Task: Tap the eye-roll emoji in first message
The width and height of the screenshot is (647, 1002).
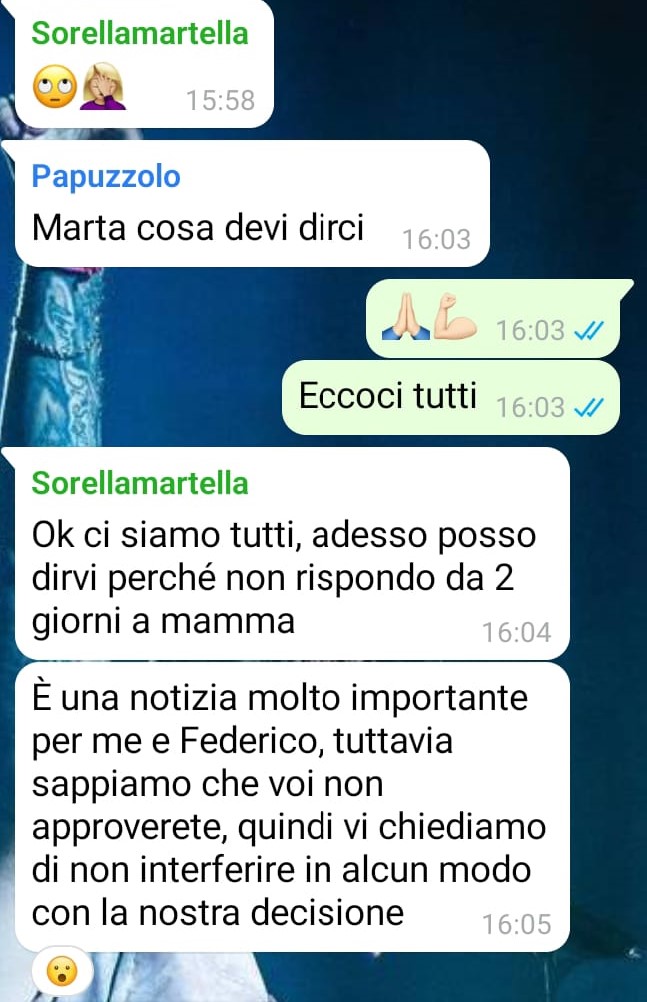Action: pos(55,88)
